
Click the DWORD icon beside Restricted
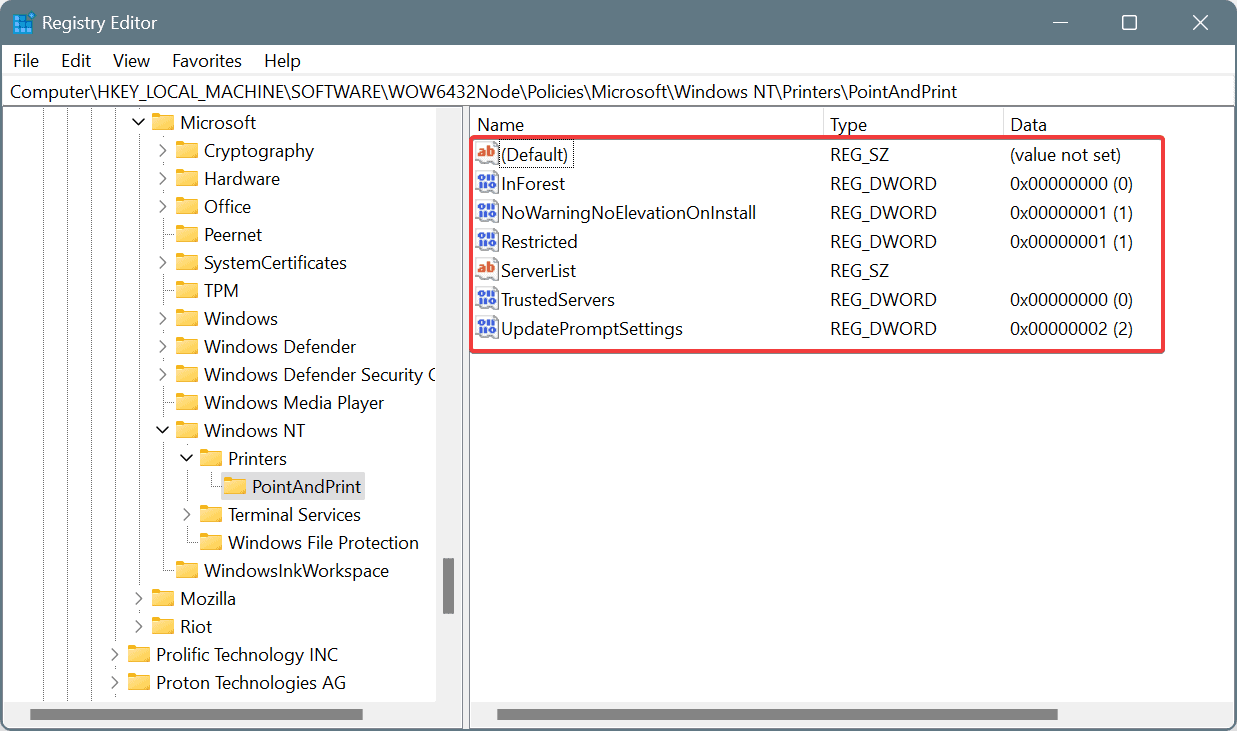[486, 241]
